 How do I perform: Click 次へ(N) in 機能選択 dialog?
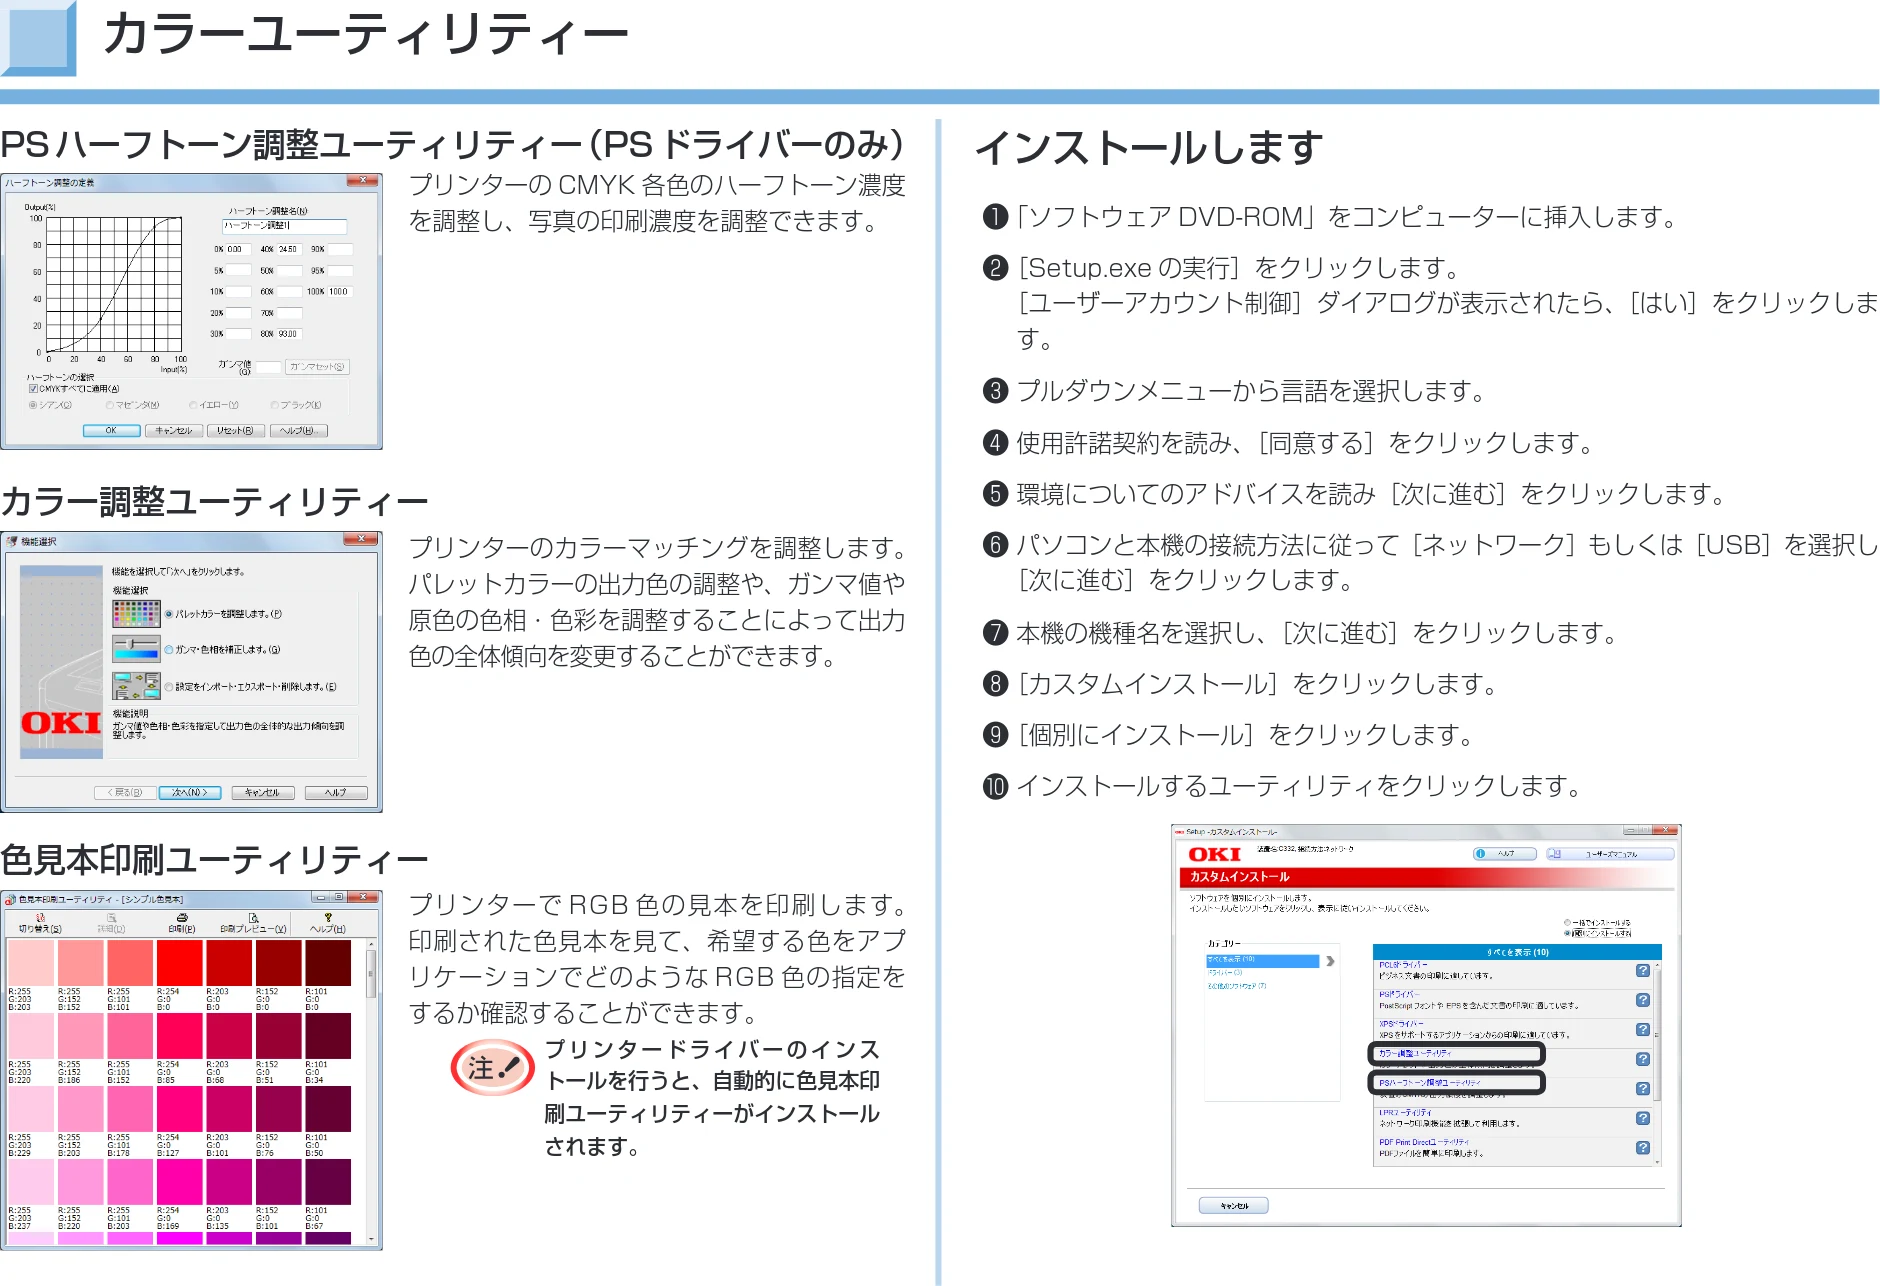(189, 792)
